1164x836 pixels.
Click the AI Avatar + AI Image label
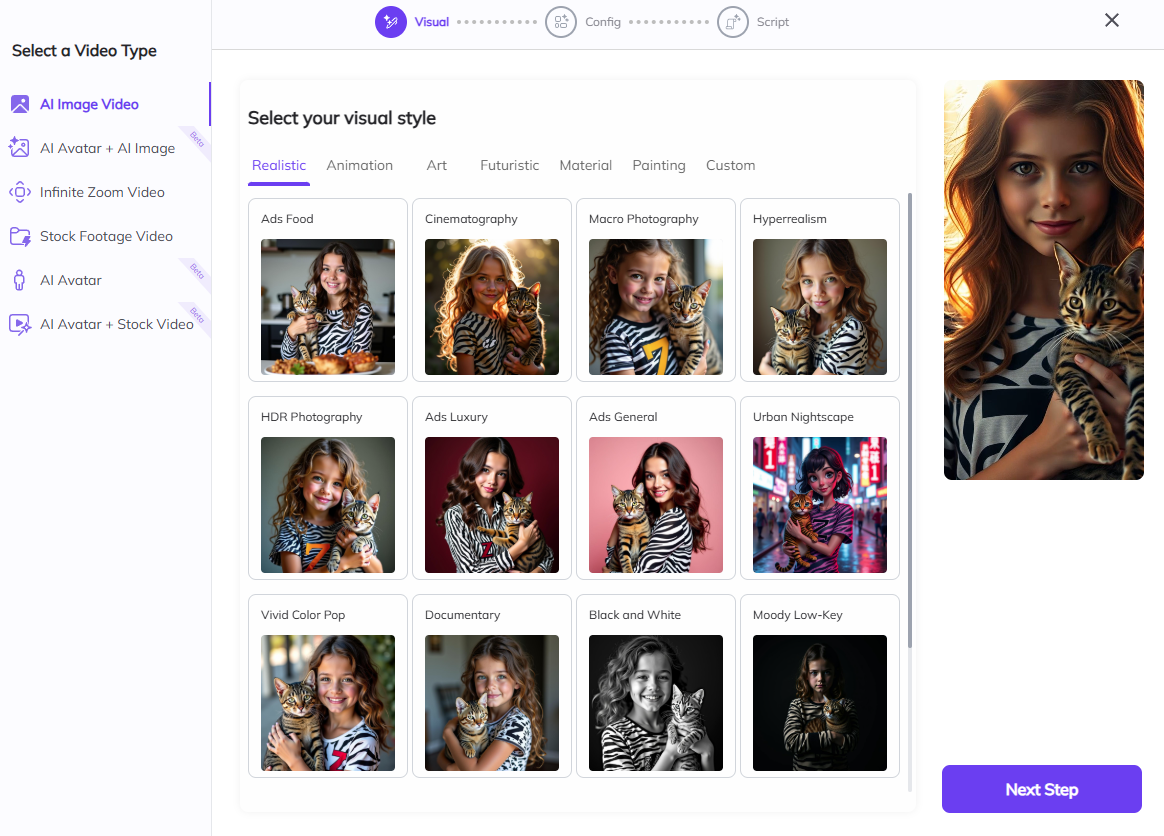point(108,148)
